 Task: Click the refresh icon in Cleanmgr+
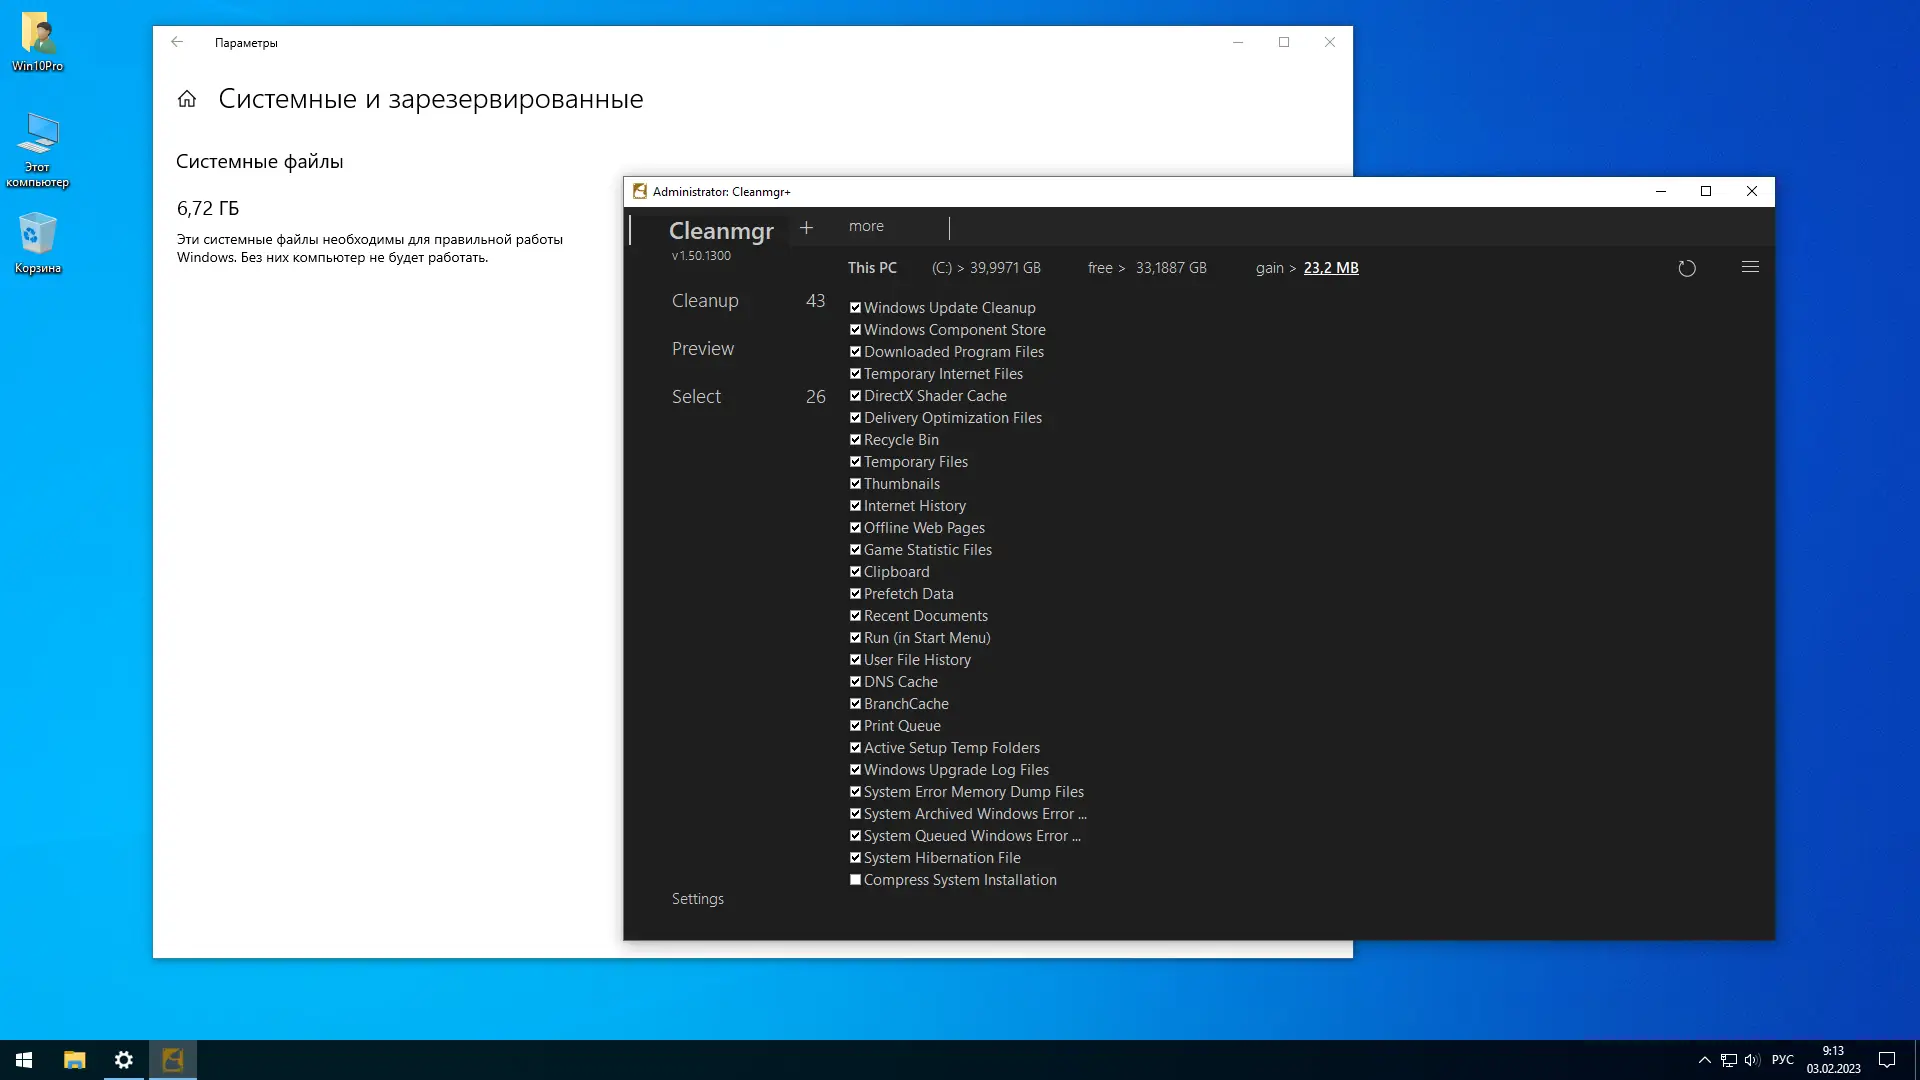click(x=1687, y=268)
